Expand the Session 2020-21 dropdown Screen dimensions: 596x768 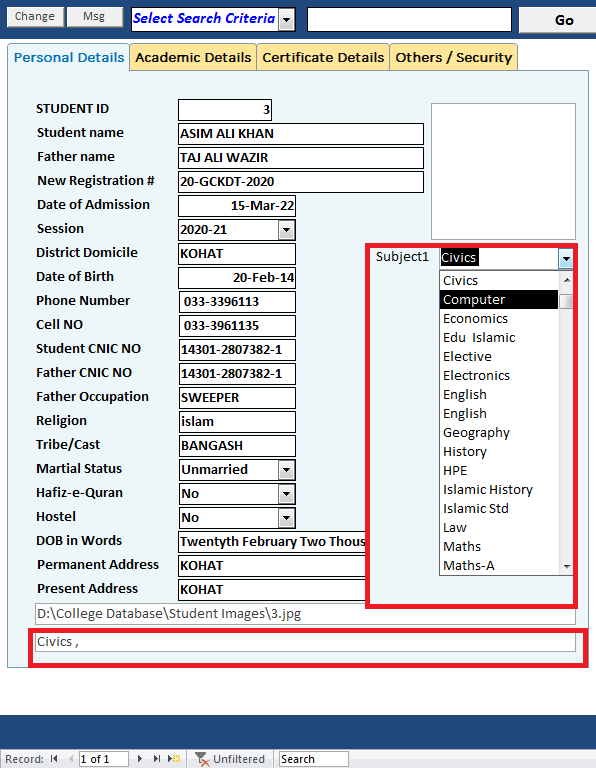point(286,230)
